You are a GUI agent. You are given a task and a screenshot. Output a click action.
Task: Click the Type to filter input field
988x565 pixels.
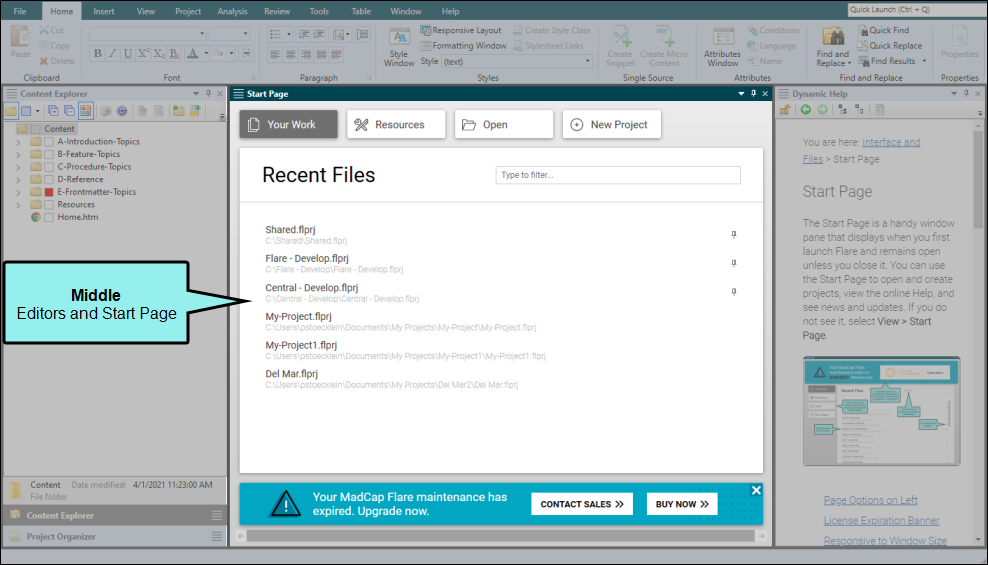coord(618,175)
